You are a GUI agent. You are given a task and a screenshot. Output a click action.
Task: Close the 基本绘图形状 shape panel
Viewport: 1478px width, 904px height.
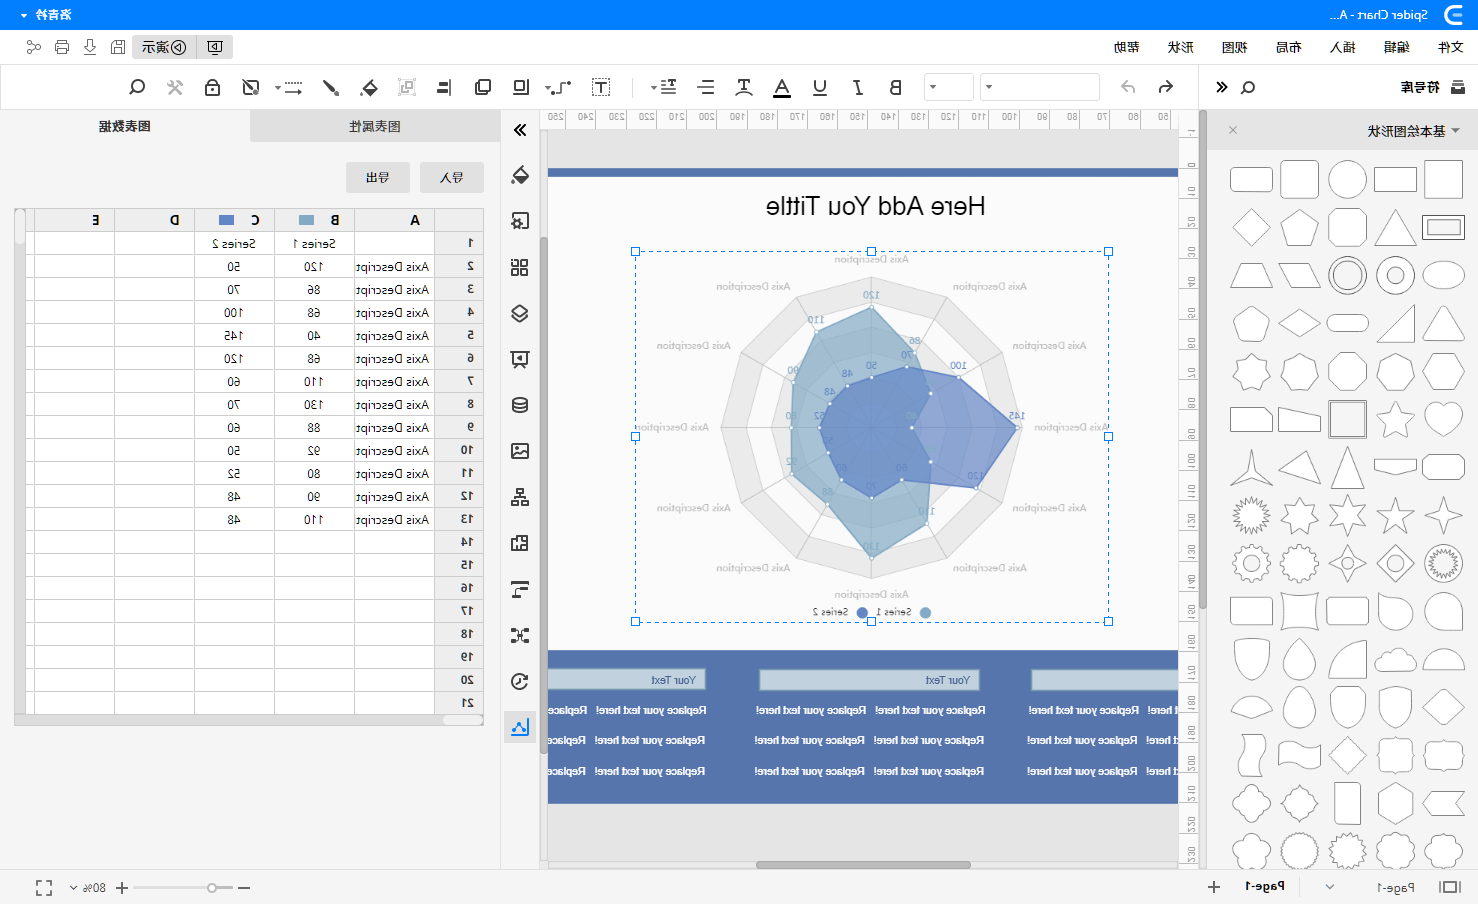[1233, 130]
